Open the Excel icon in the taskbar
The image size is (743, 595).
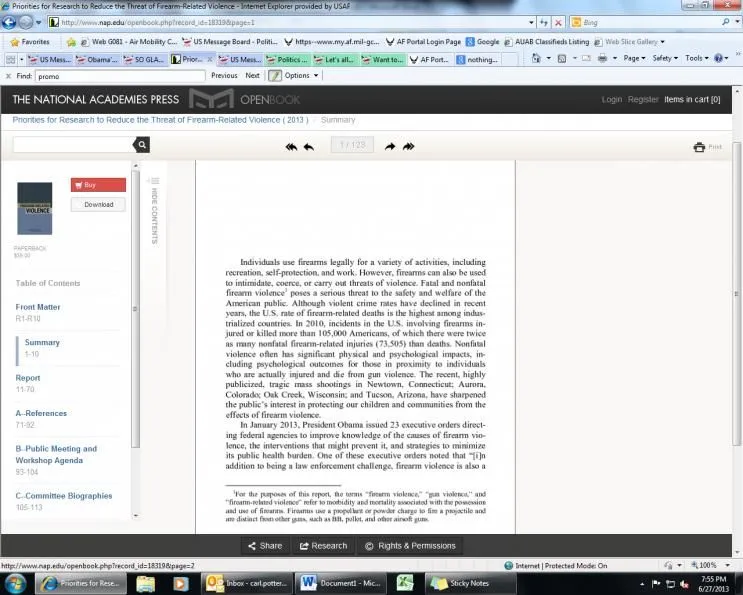[405, 583]
